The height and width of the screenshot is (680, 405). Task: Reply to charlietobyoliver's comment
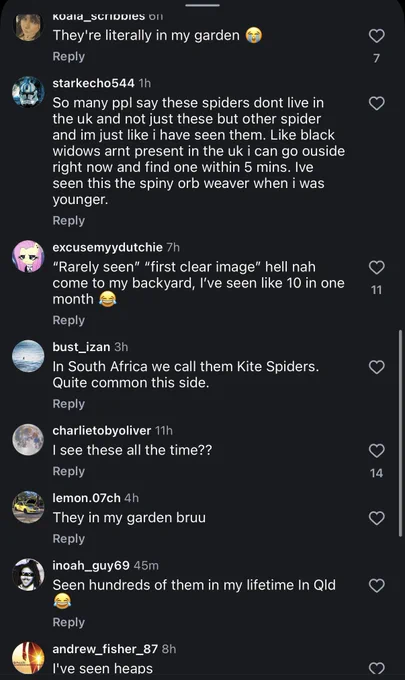(69, 471)
